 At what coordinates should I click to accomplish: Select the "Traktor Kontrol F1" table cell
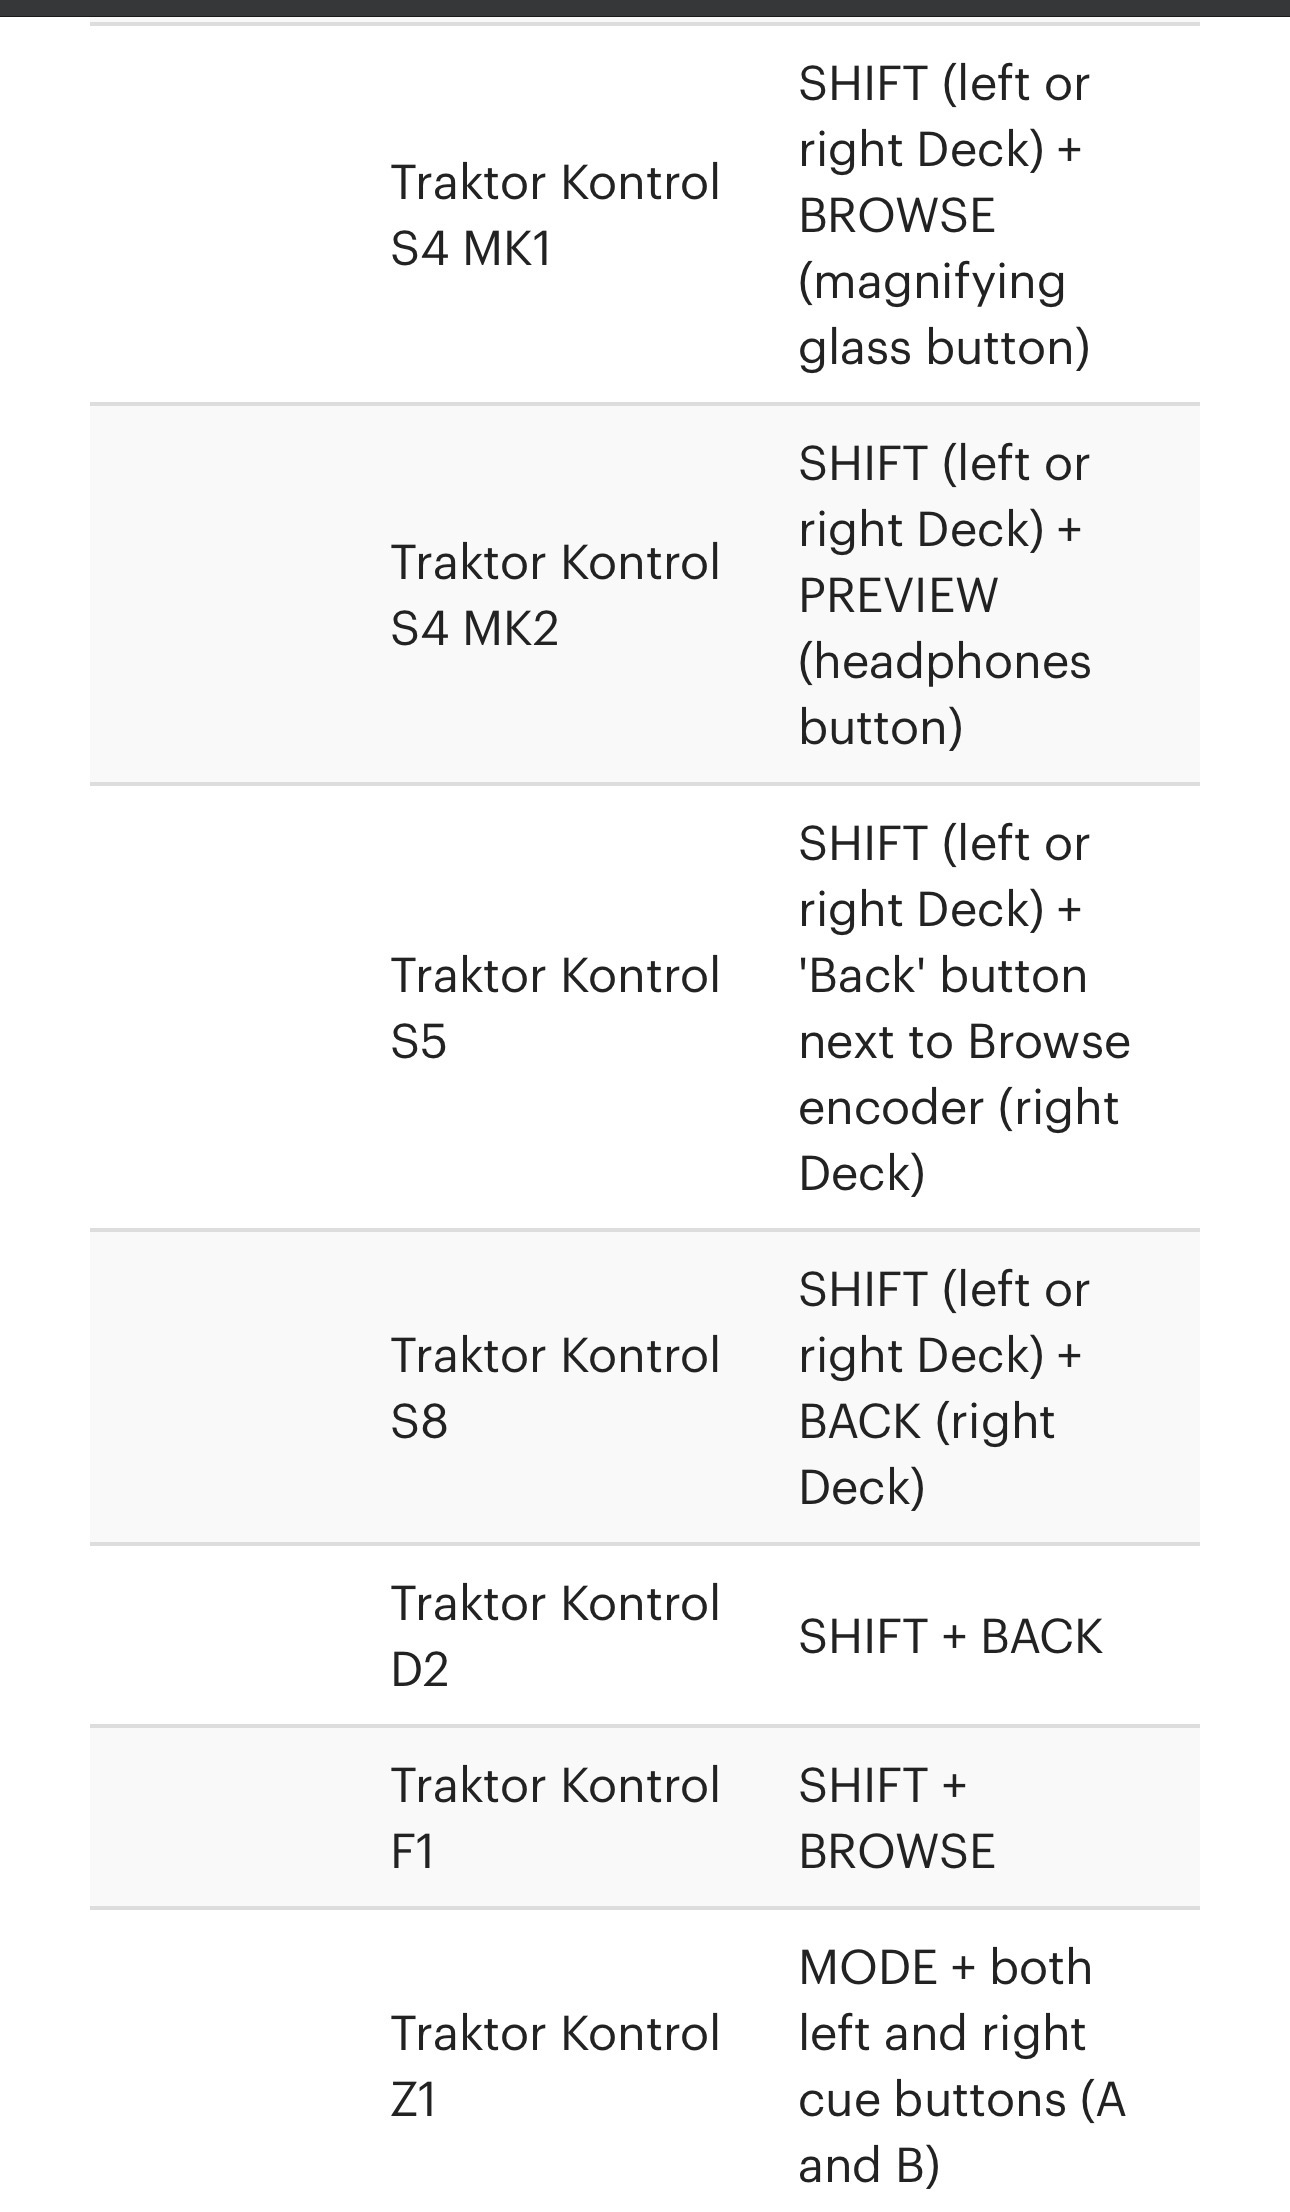(x=555, y=1818)
